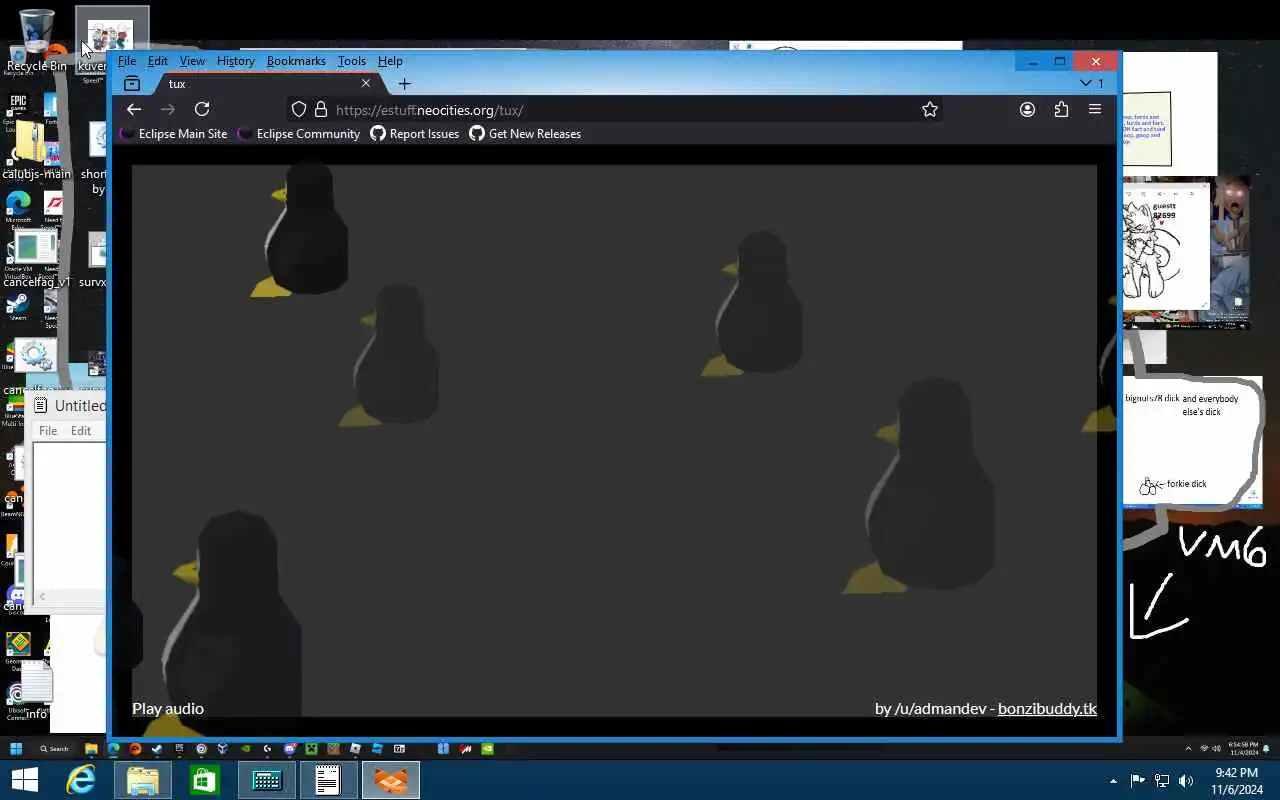1280x800 pixels.
Task: Close the tux tab
Action: [x=366, y=84]
